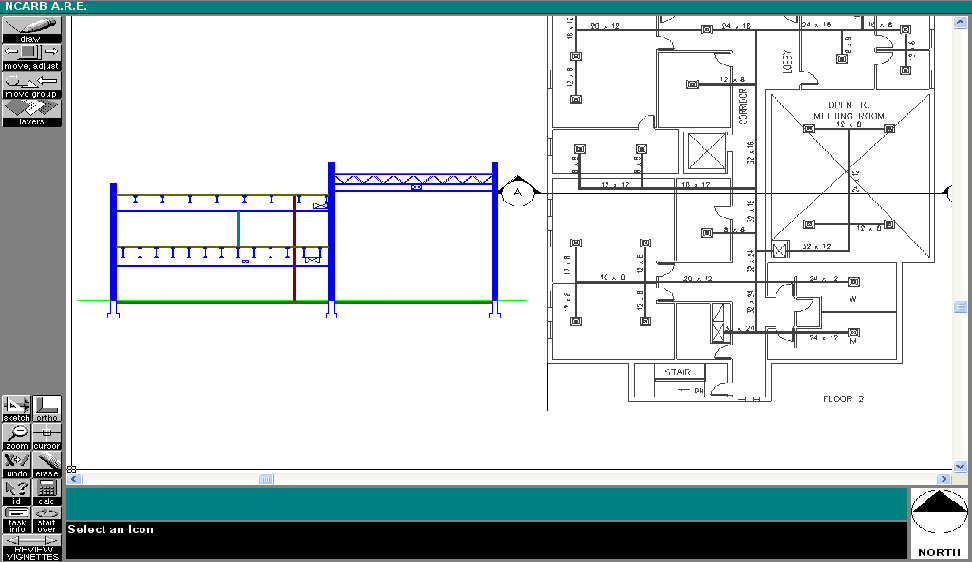Click the teal vertical element in section
This screenshot has width=972, height=562.
(238, 229)
